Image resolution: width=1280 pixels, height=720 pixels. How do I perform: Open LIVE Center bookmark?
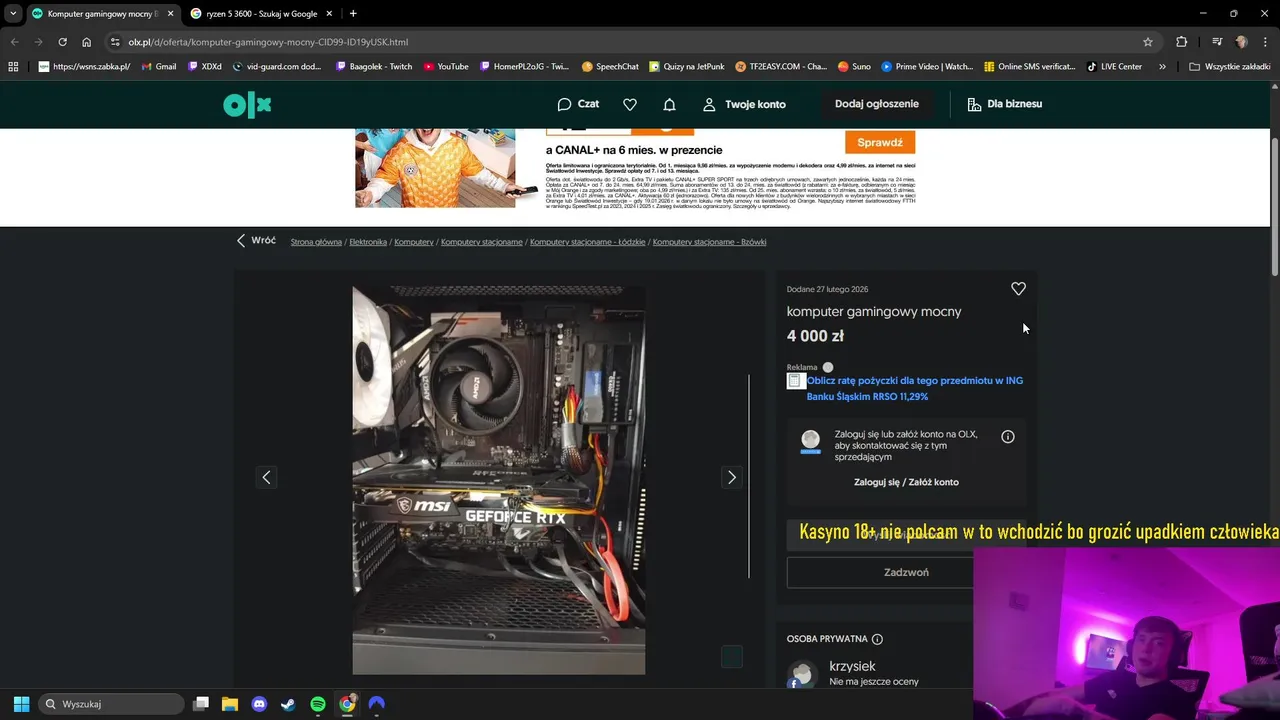click(x=1114, y=67)
